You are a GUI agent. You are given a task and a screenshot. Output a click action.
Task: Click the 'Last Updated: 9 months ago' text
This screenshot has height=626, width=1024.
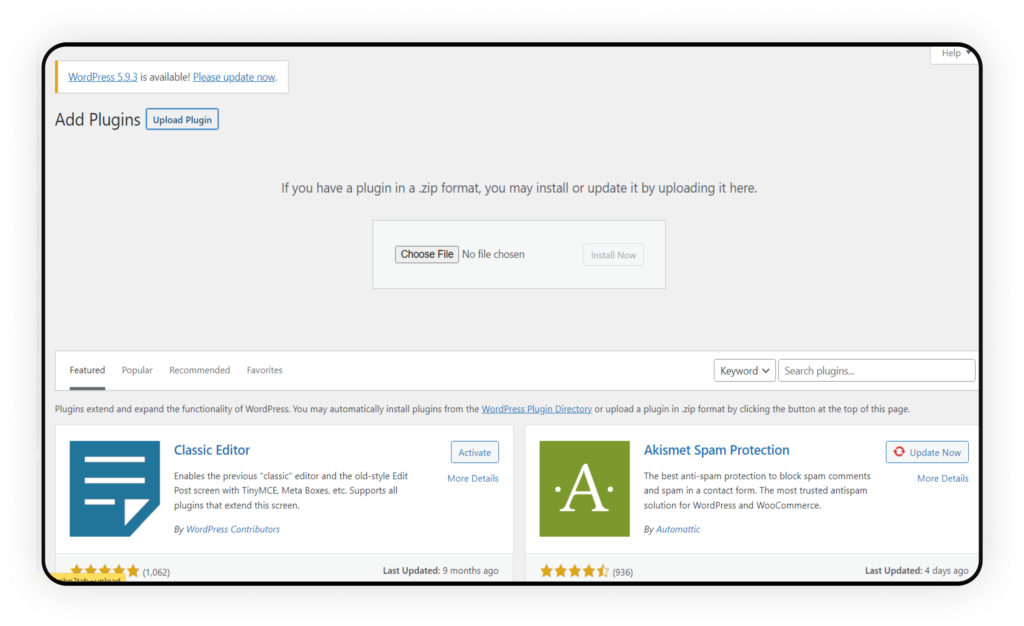click(441, 571)
